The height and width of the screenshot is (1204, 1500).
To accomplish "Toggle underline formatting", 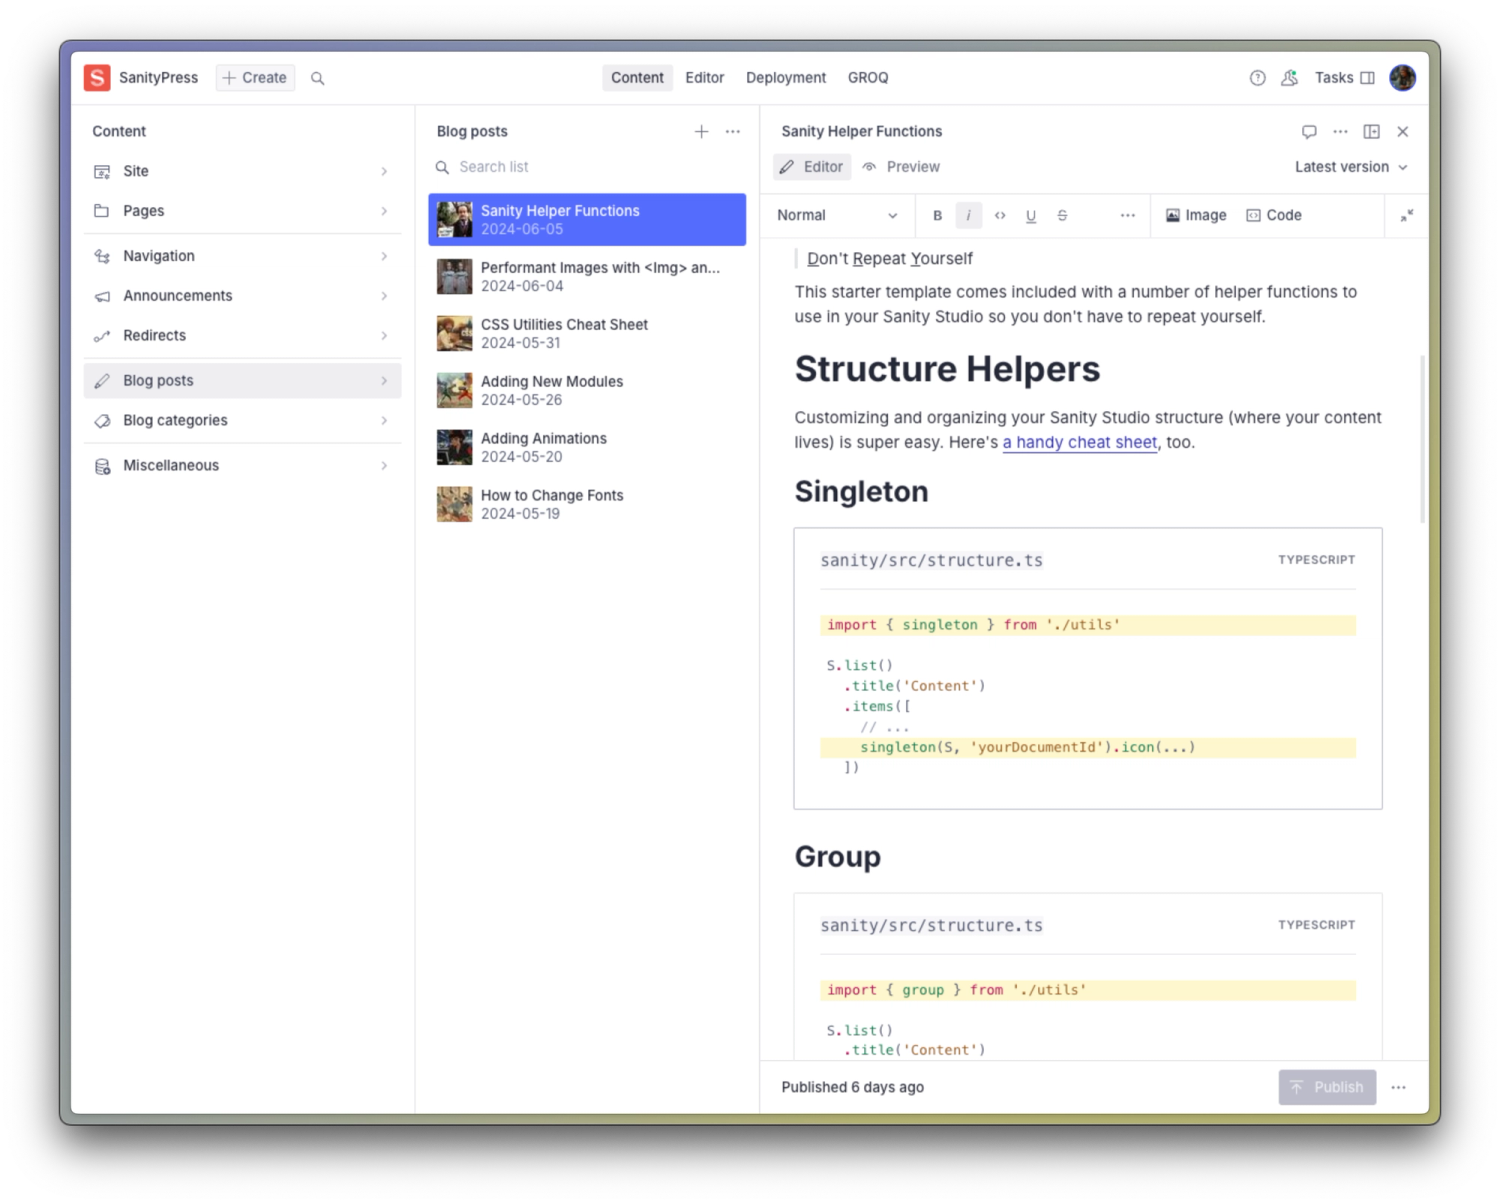I will [1031, 215].
